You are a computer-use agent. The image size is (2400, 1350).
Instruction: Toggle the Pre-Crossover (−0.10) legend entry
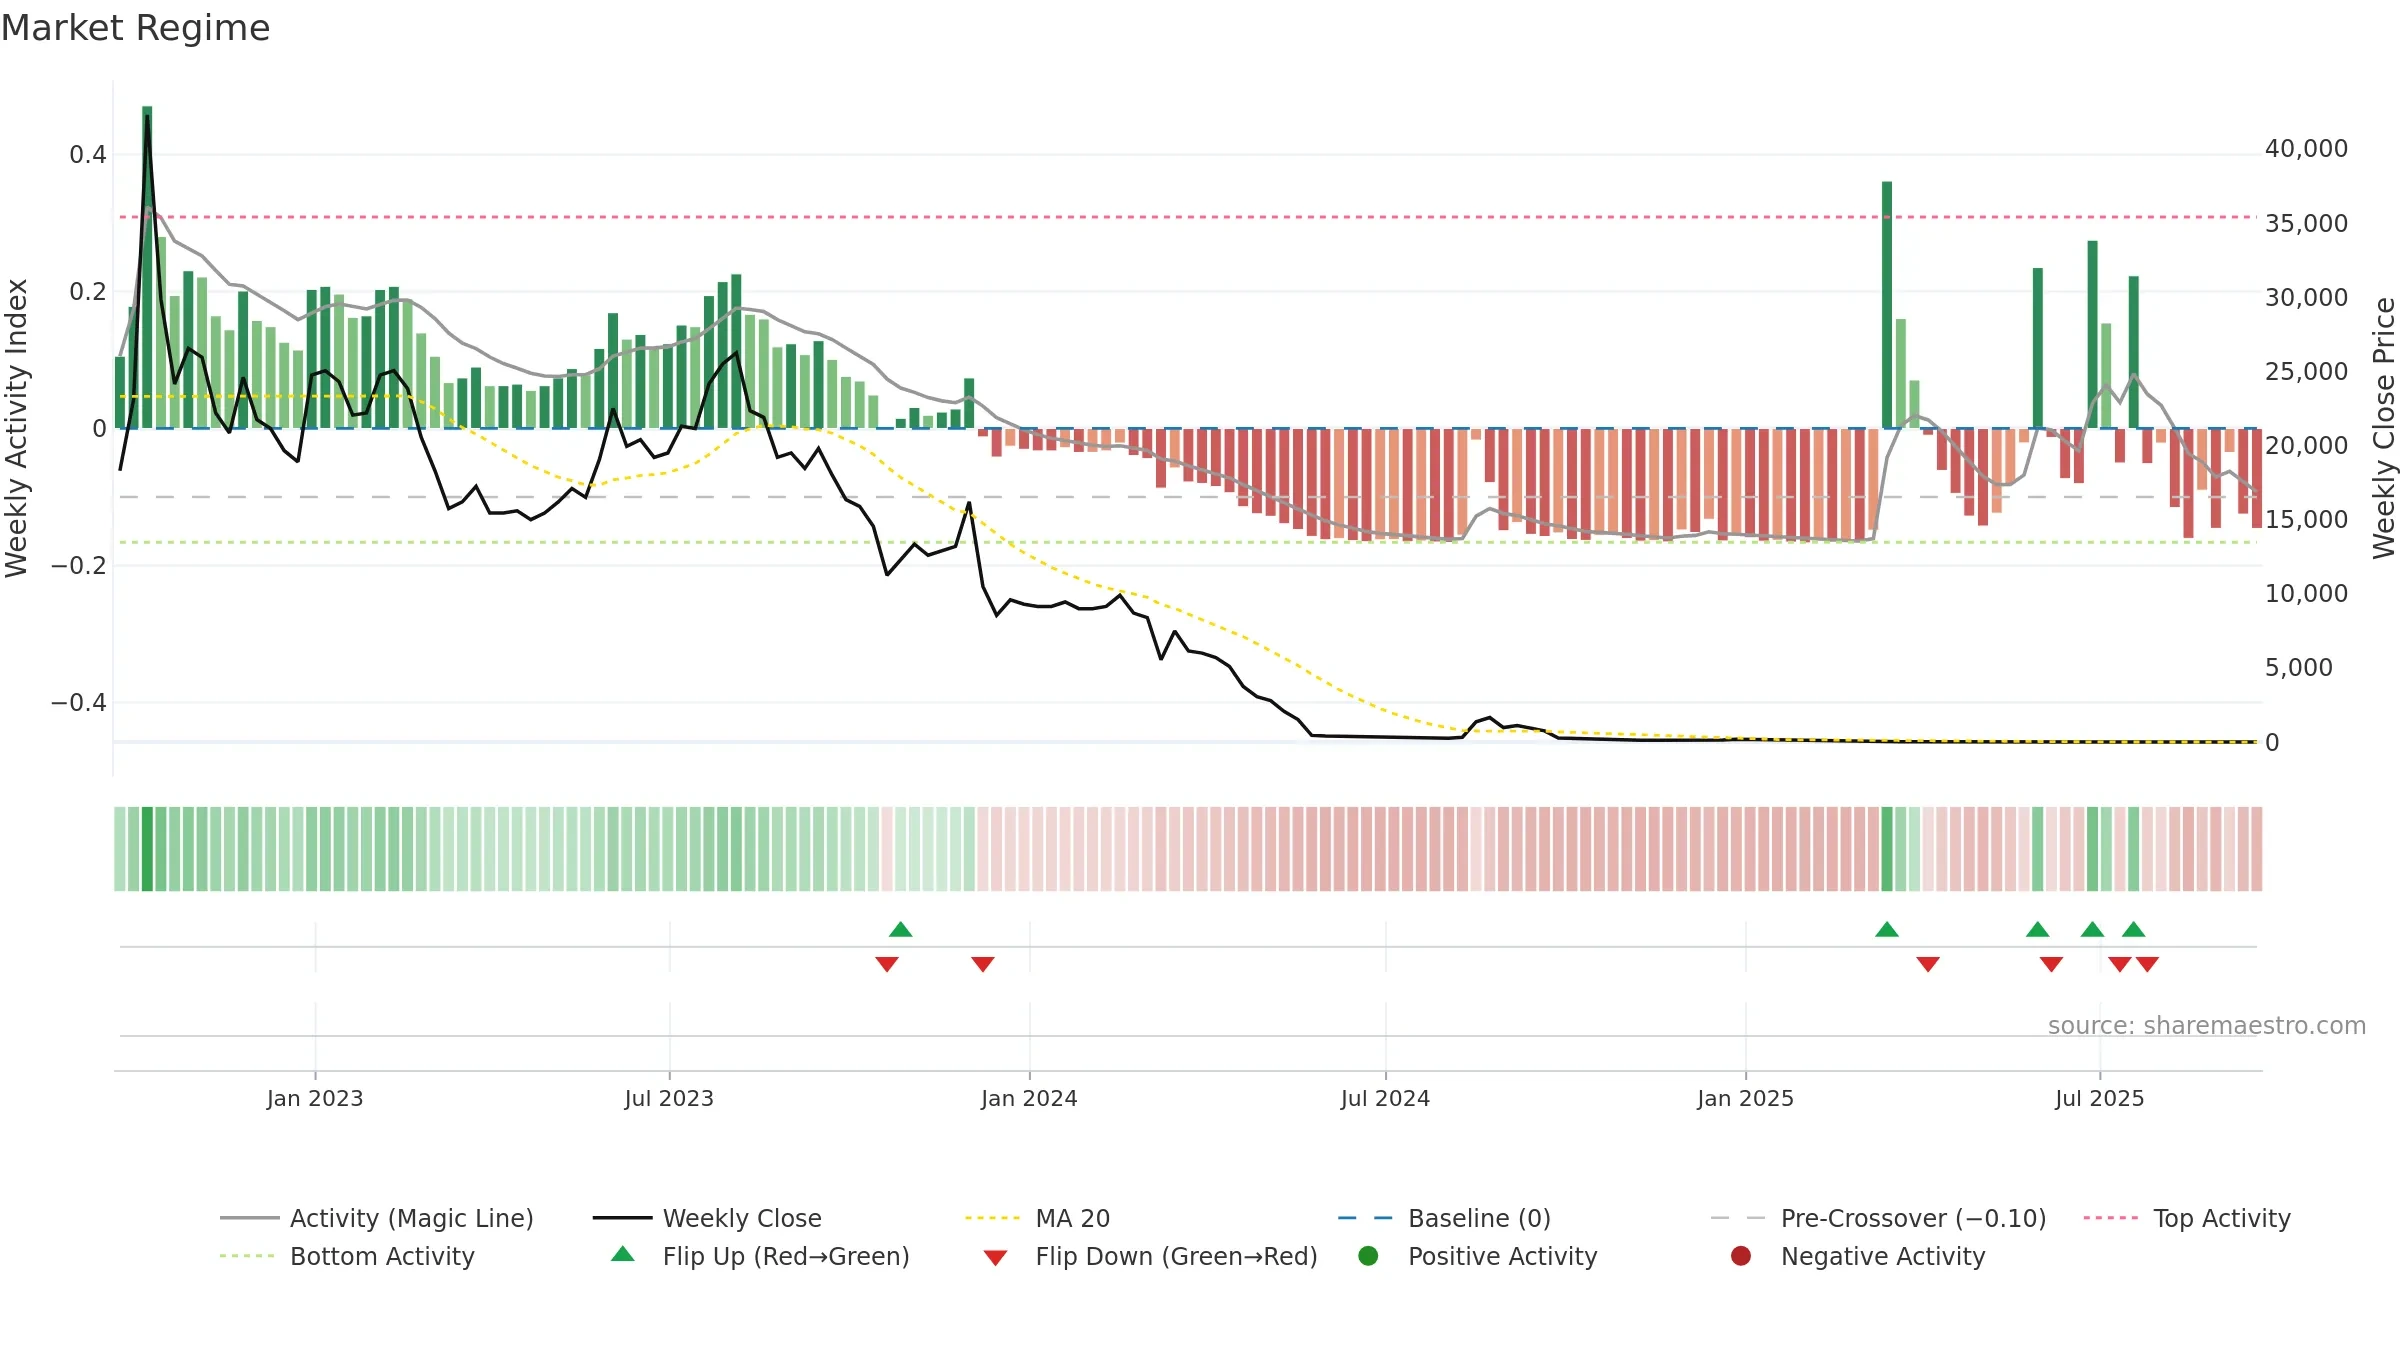1878,1218
